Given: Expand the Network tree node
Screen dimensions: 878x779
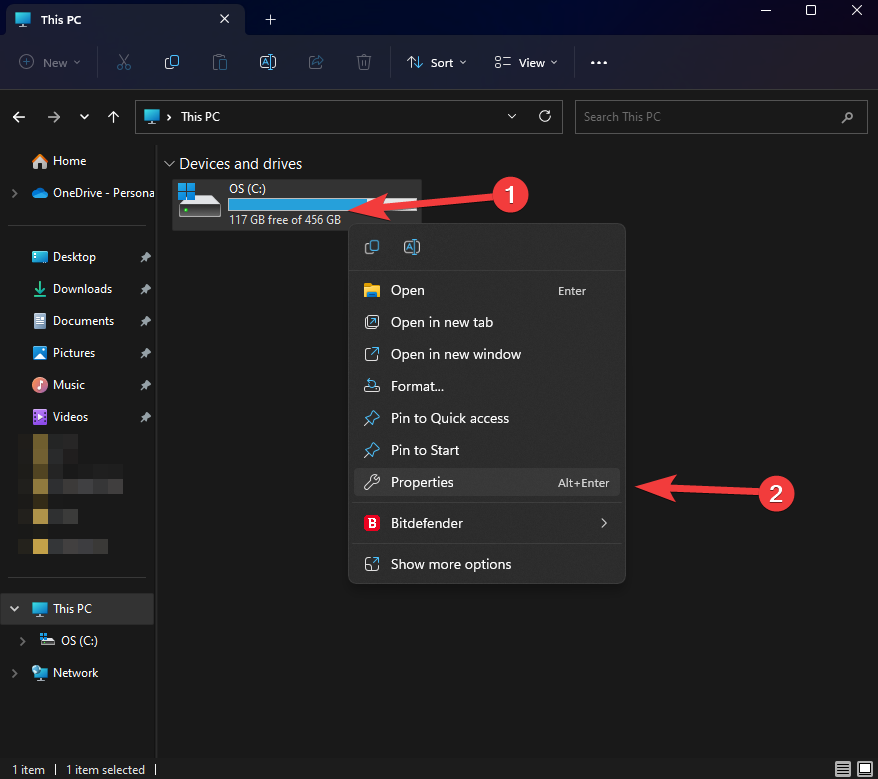Looking at the screenshot, I should (x=14, y=673).
